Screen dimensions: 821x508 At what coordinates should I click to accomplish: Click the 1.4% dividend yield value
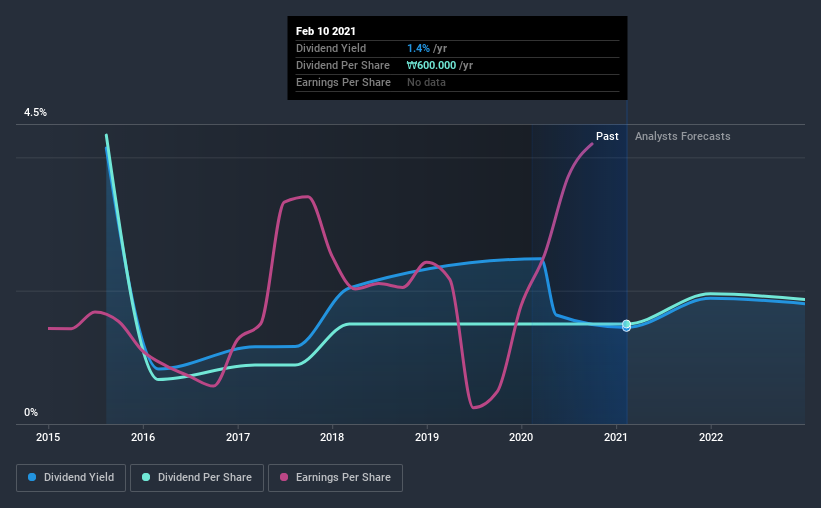(418, 48)
